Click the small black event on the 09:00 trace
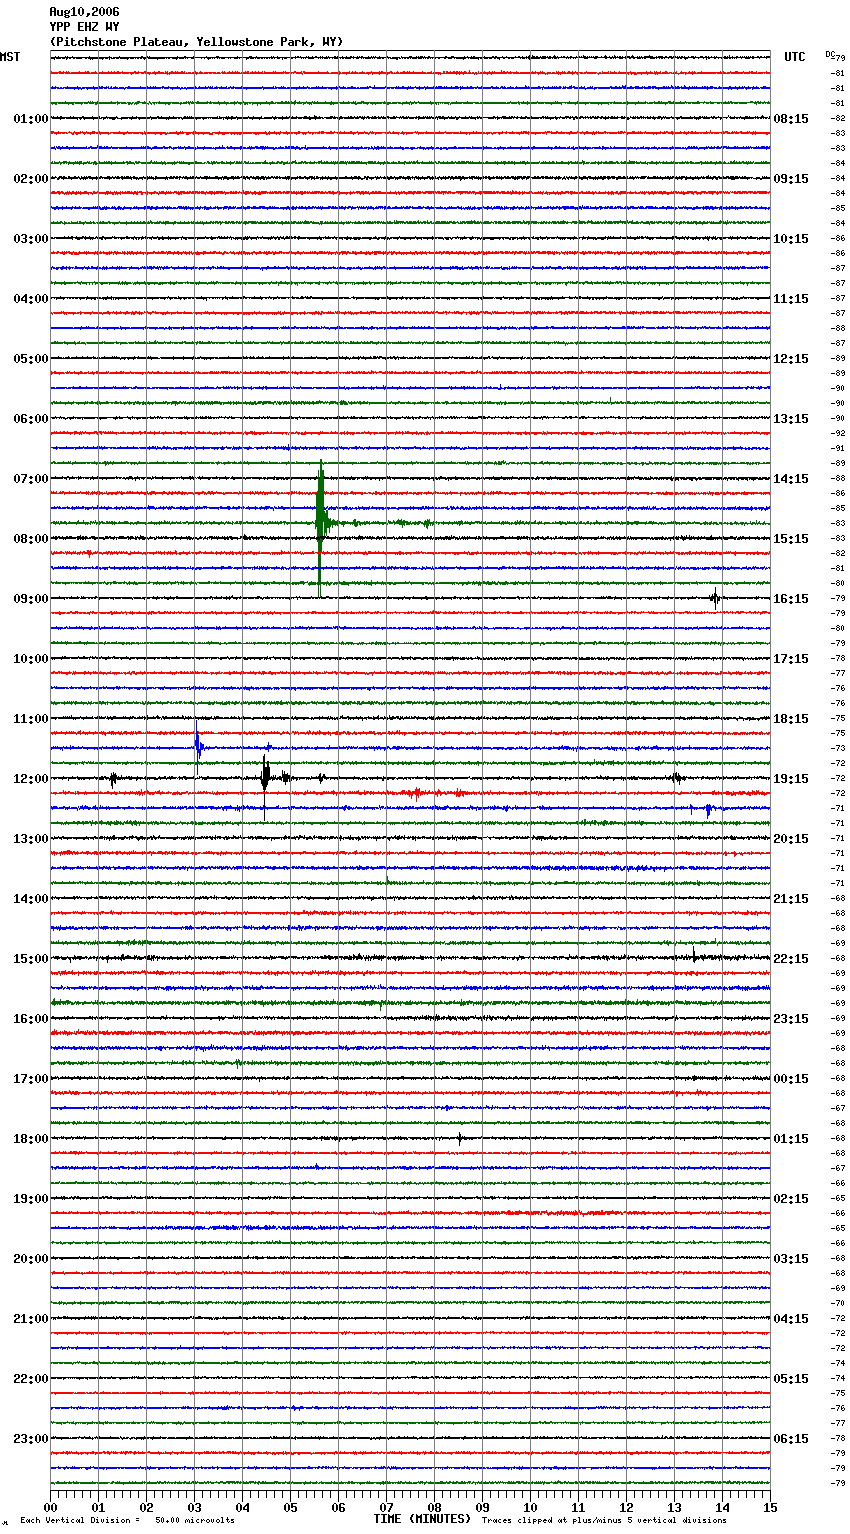This screenshot has width=850, height=1534. tap(715, 599)
